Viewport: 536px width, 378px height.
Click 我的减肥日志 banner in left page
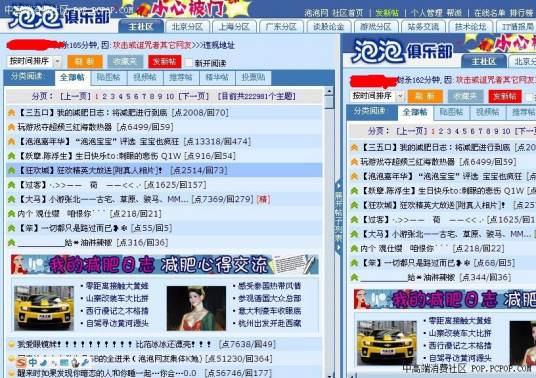point(164,265)
